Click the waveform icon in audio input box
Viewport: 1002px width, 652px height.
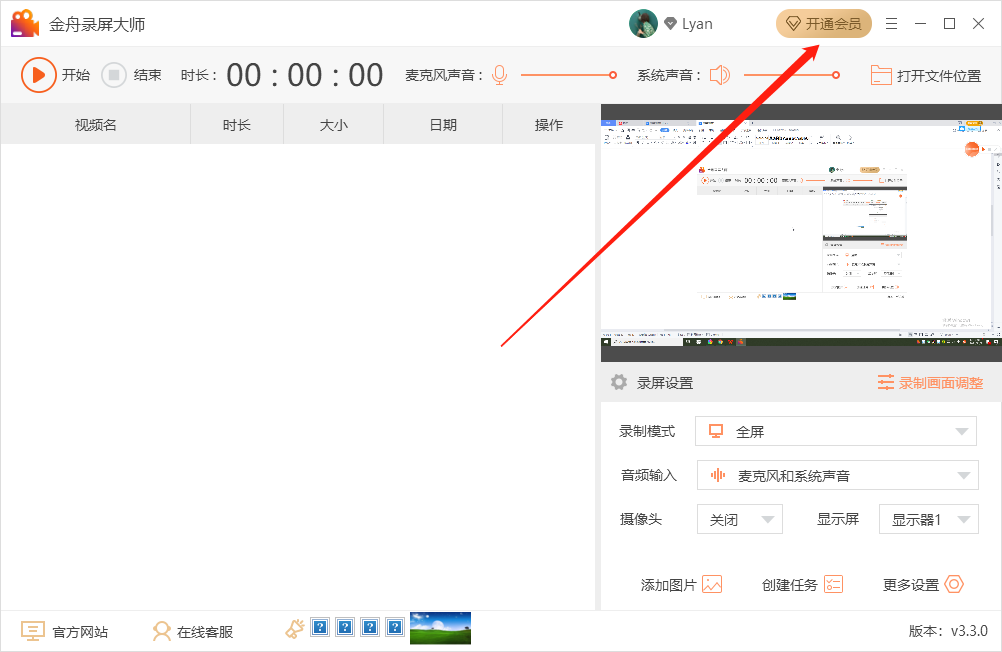[x=718, y=475]
